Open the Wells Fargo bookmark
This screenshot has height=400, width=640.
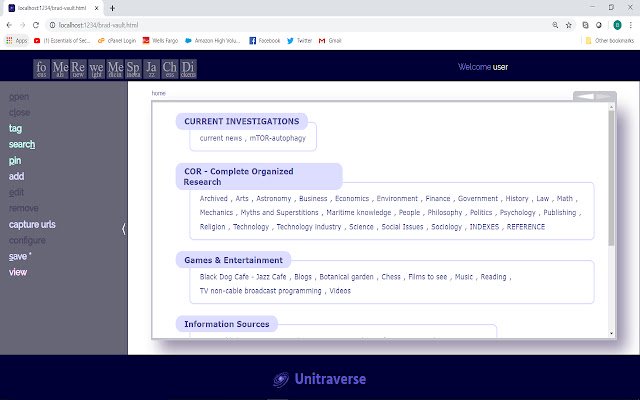pos(160,40)
